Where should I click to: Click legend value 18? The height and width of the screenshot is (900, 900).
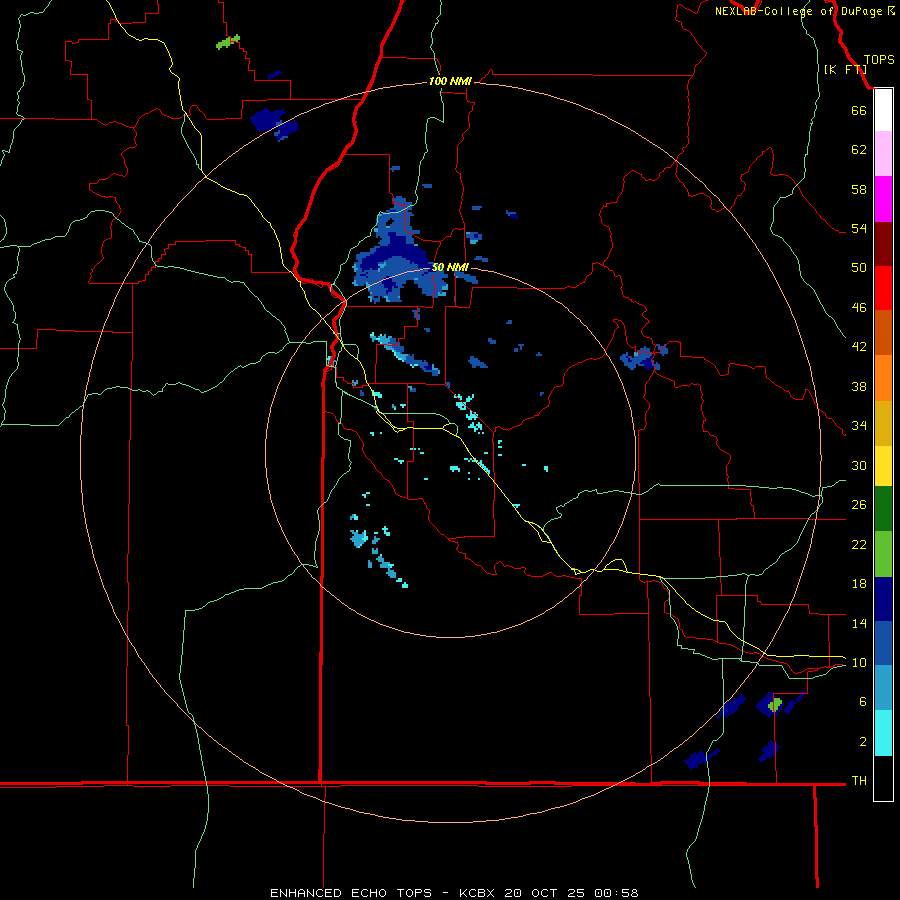[x=859, y=584]
